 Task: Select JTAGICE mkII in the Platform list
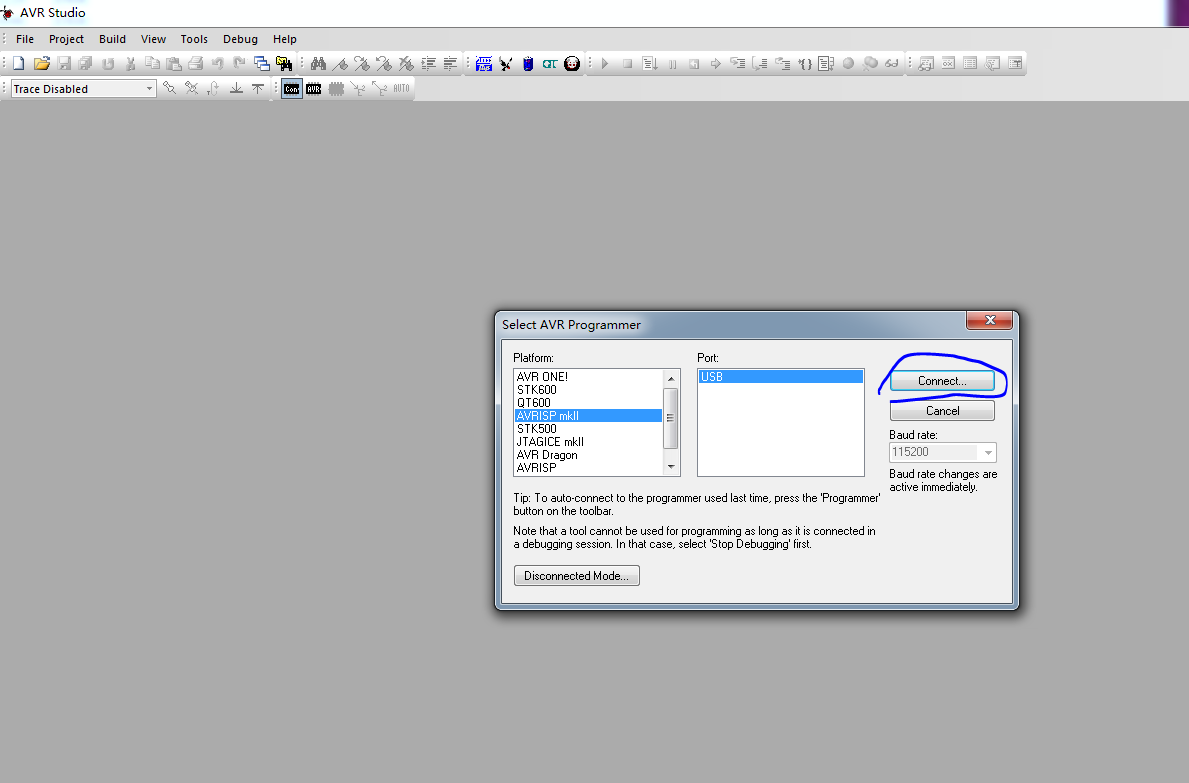click(588, 442)
